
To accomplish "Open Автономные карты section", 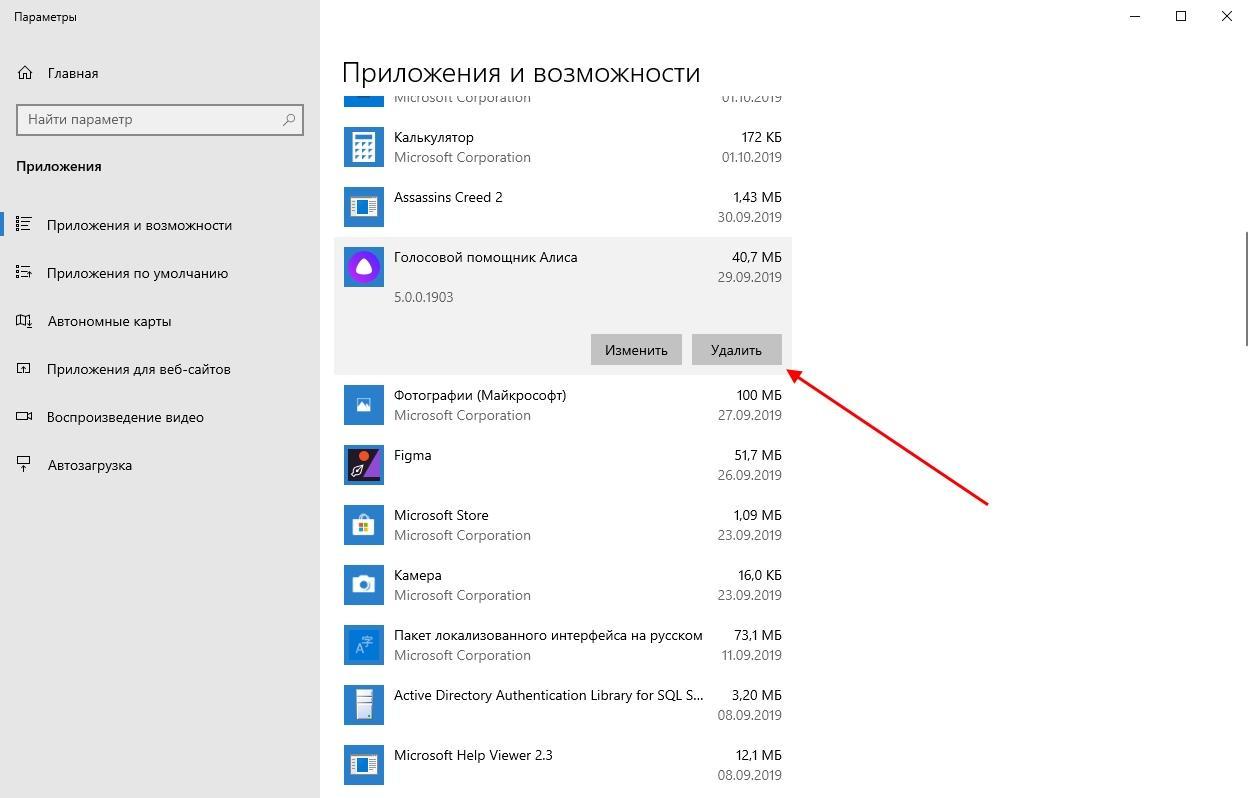I will coord(160,321).
